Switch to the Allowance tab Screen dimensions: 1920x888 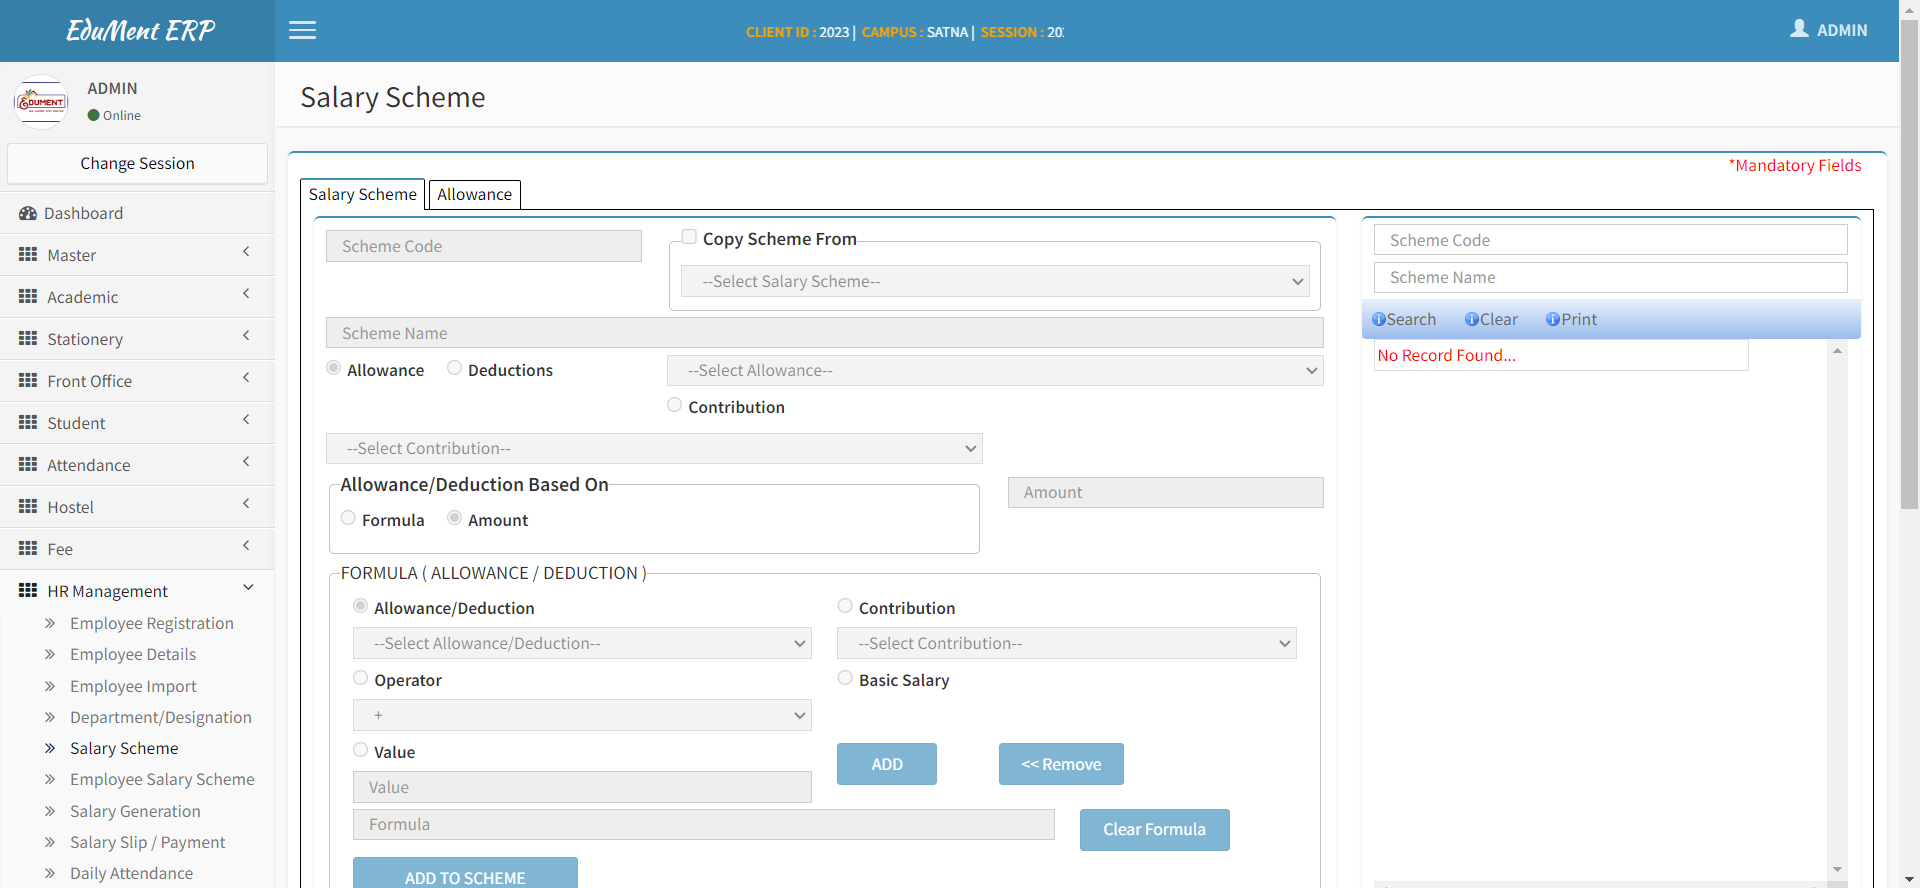(x=474, y=194)
